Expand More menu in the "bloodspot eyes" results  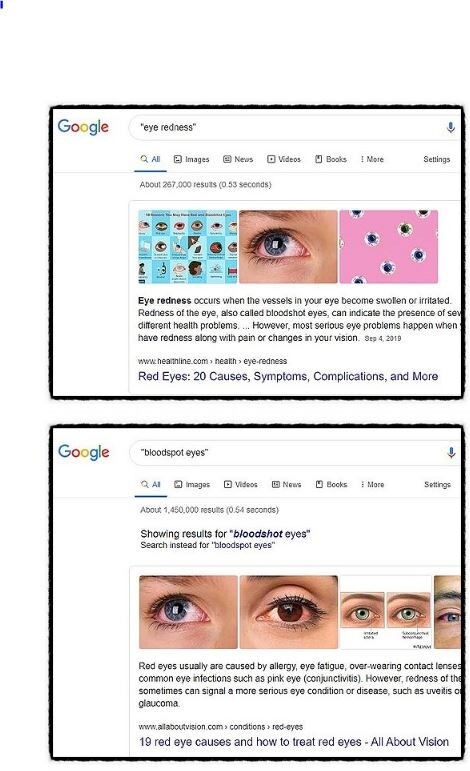(373, 484)
